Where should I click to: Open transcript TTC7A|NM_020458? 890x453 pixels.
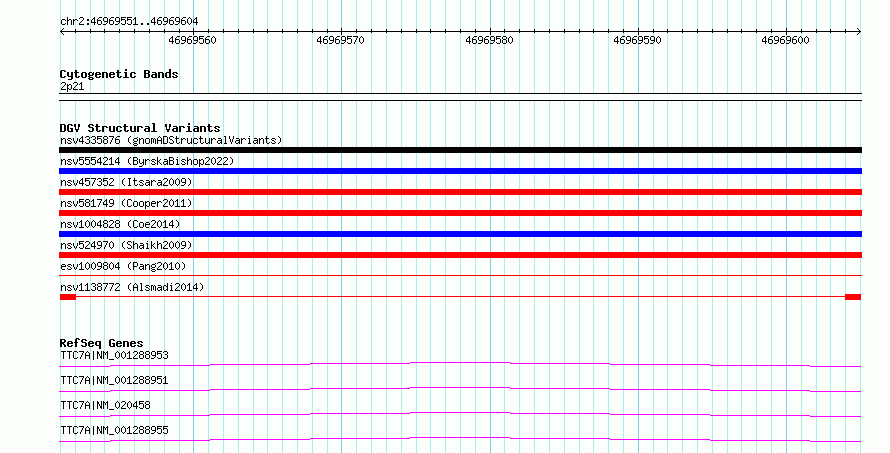105,406
